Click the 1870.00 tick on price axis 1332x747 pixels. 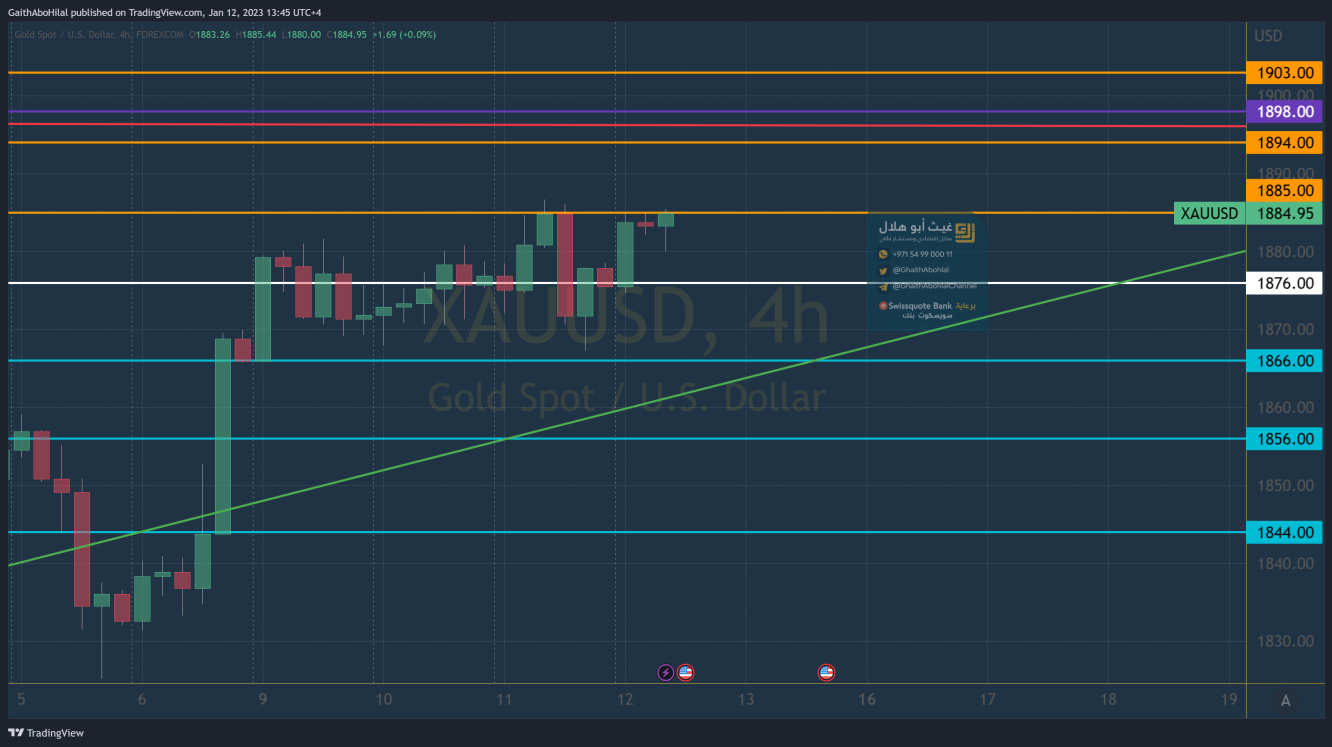click(x=1284, y=329)
